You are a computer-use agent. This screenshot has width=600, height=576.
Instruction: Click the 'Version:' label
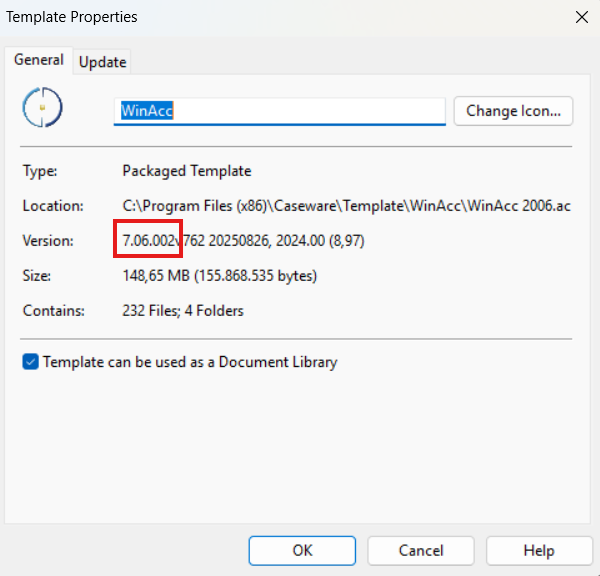tap(48, 241)
